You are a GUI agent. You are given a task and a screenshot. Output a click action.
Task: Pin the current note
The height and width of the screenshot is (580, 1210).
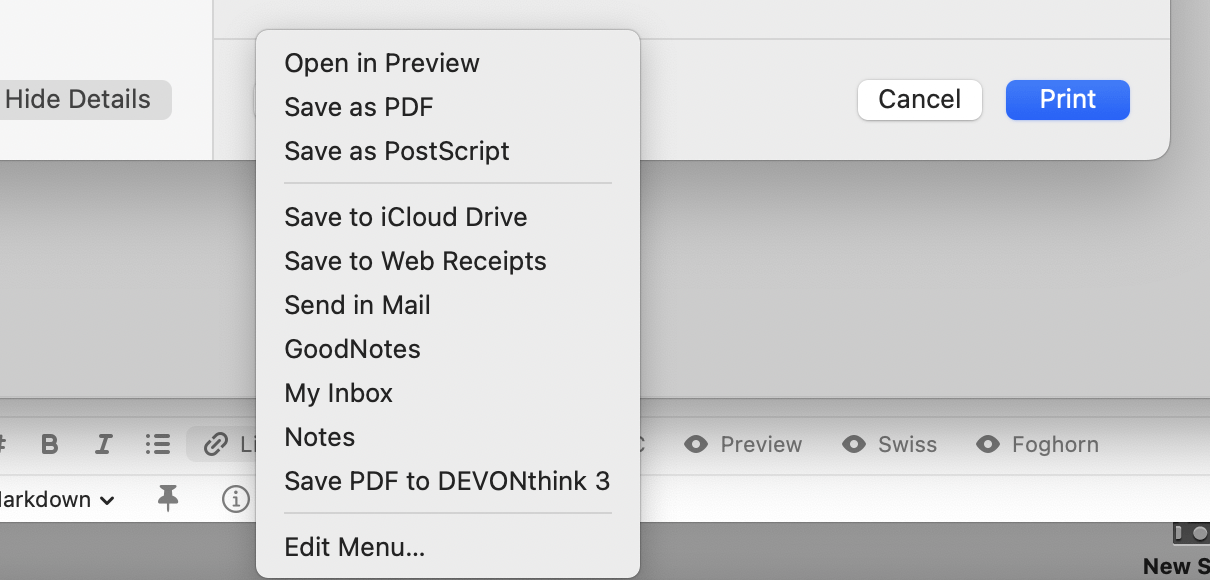click(x=168, y=499)
